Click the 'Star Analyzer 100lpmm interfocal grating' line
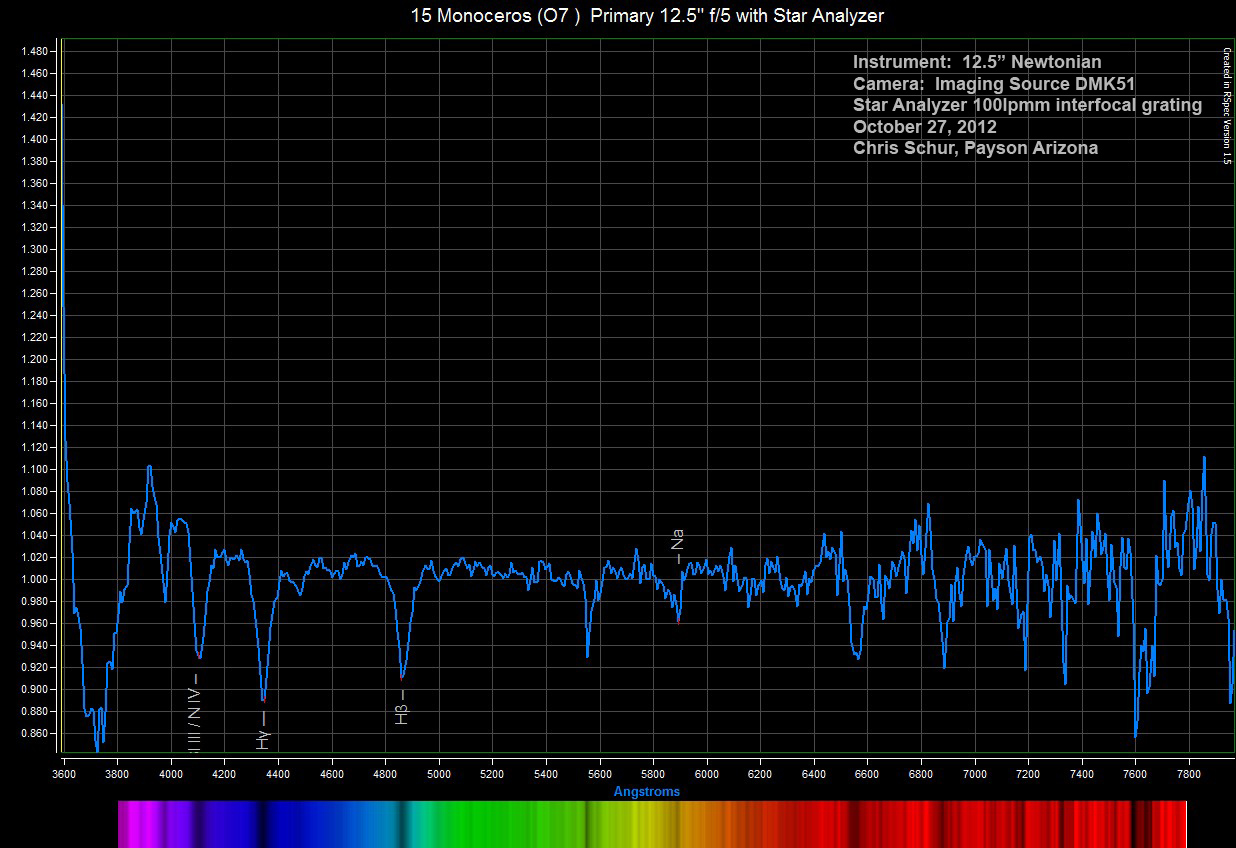The image size is (1236, 848). point(1027,105)
